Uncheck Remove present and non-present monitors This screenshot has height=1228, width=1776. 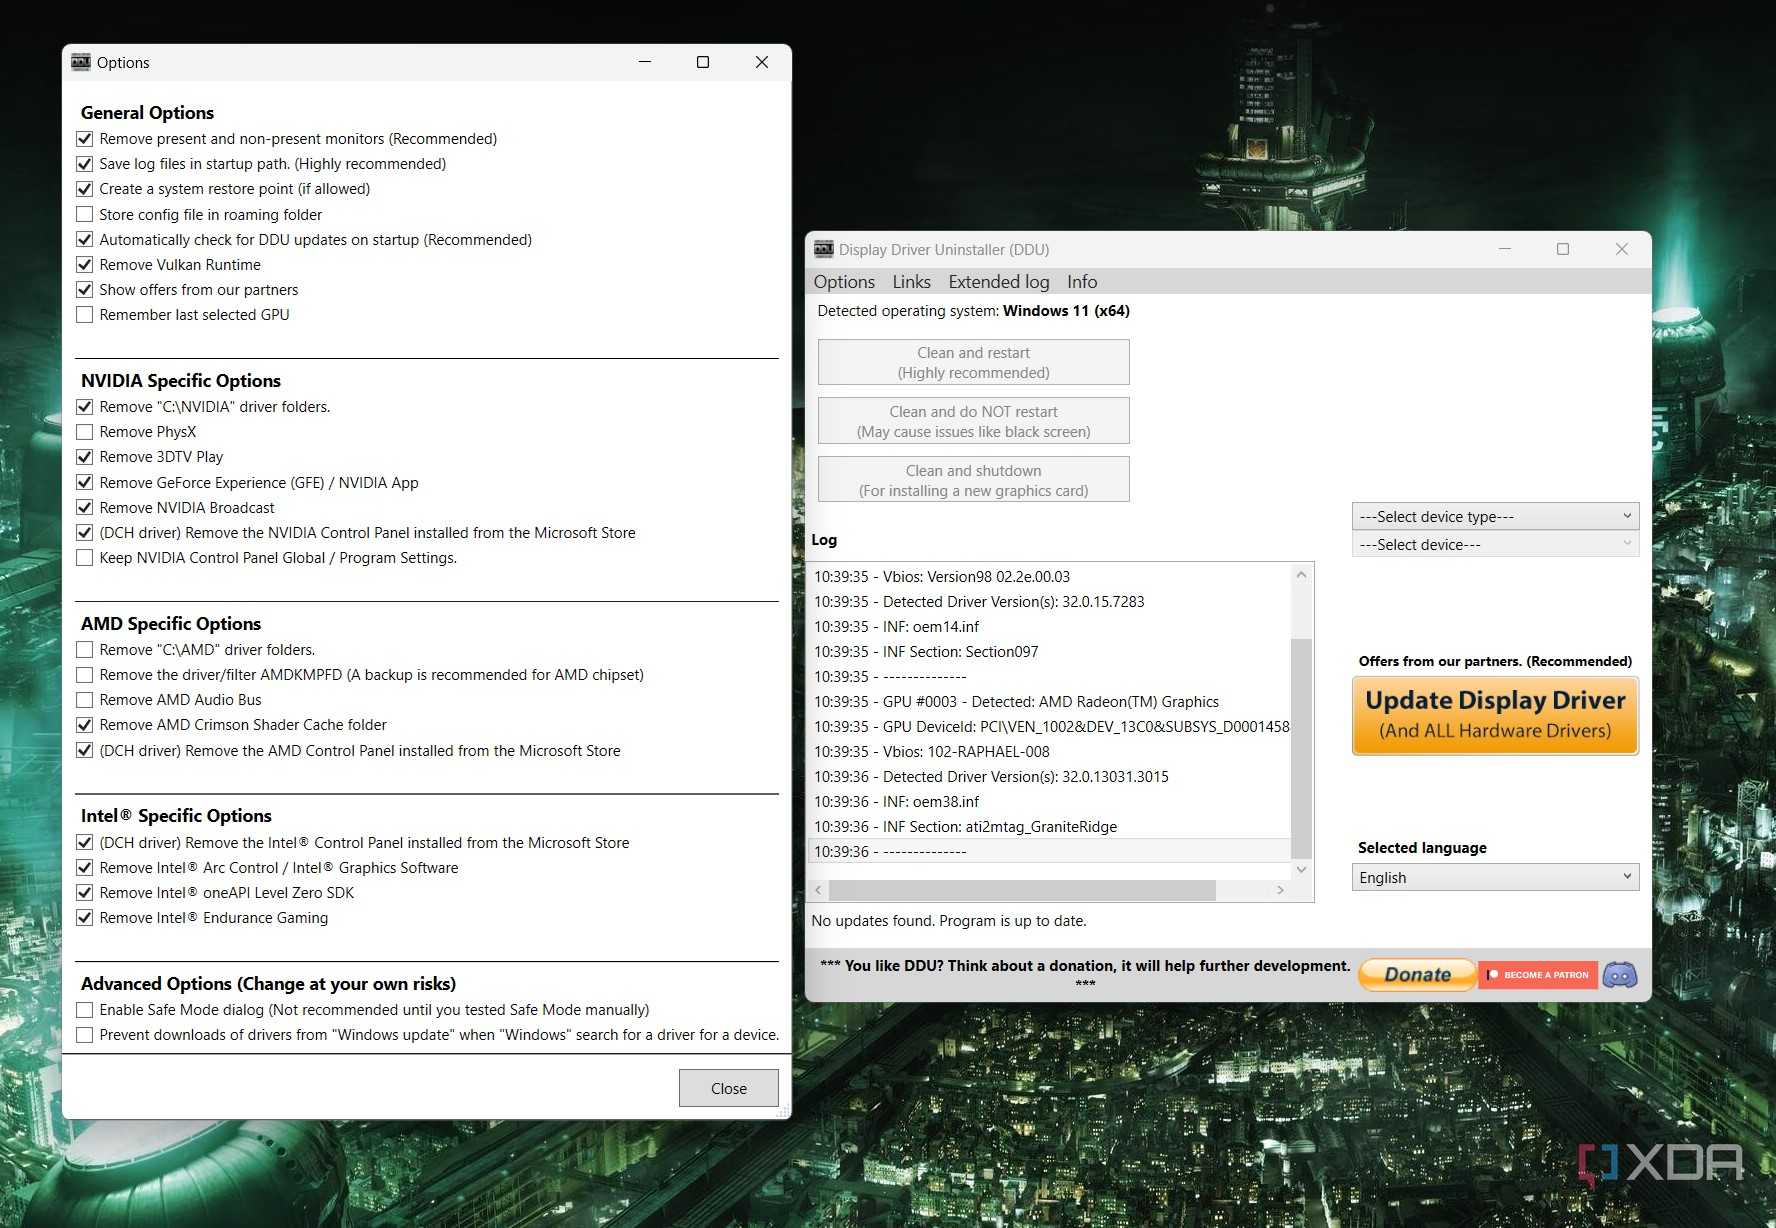pyautogui.click(x=85, y=139)
